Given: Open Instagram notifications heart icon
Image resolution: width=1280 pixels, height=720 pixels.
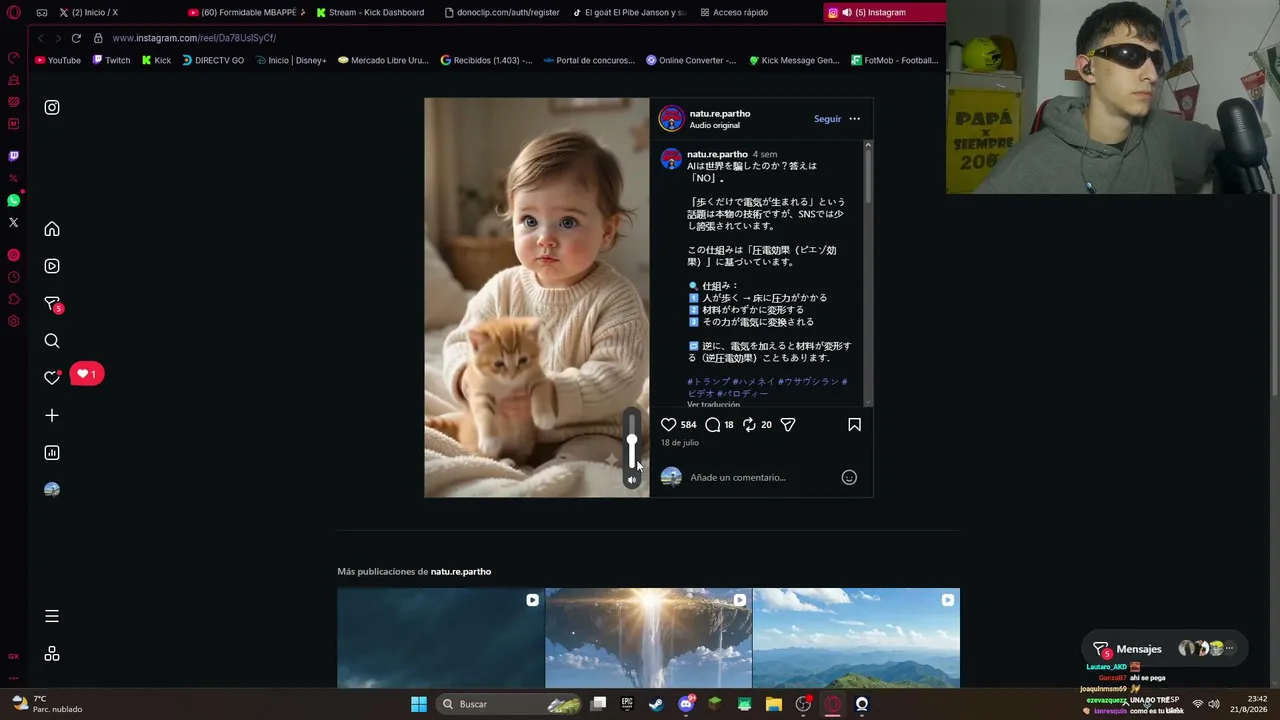Looking at the screenshot, I should (52, 377).
